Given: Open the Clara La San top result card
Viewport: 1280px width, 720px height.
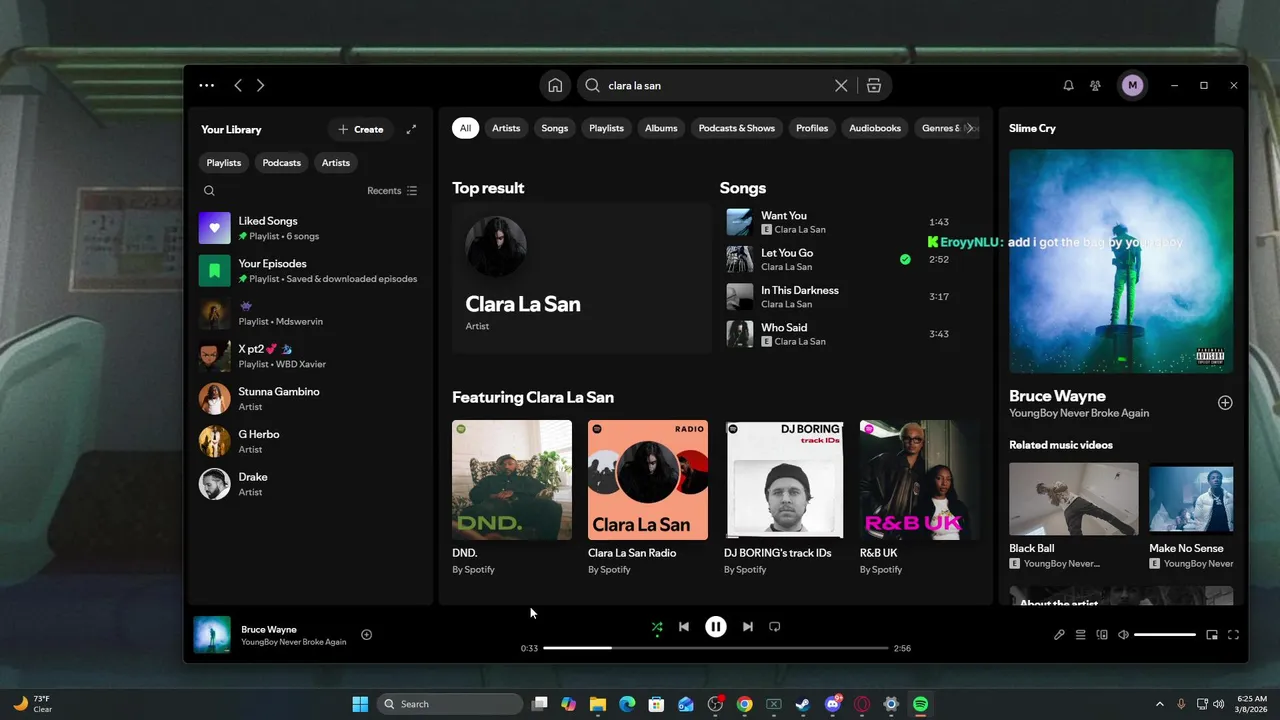Looking at the screenshot, I should pyautogui.click(x=581, y=279).
